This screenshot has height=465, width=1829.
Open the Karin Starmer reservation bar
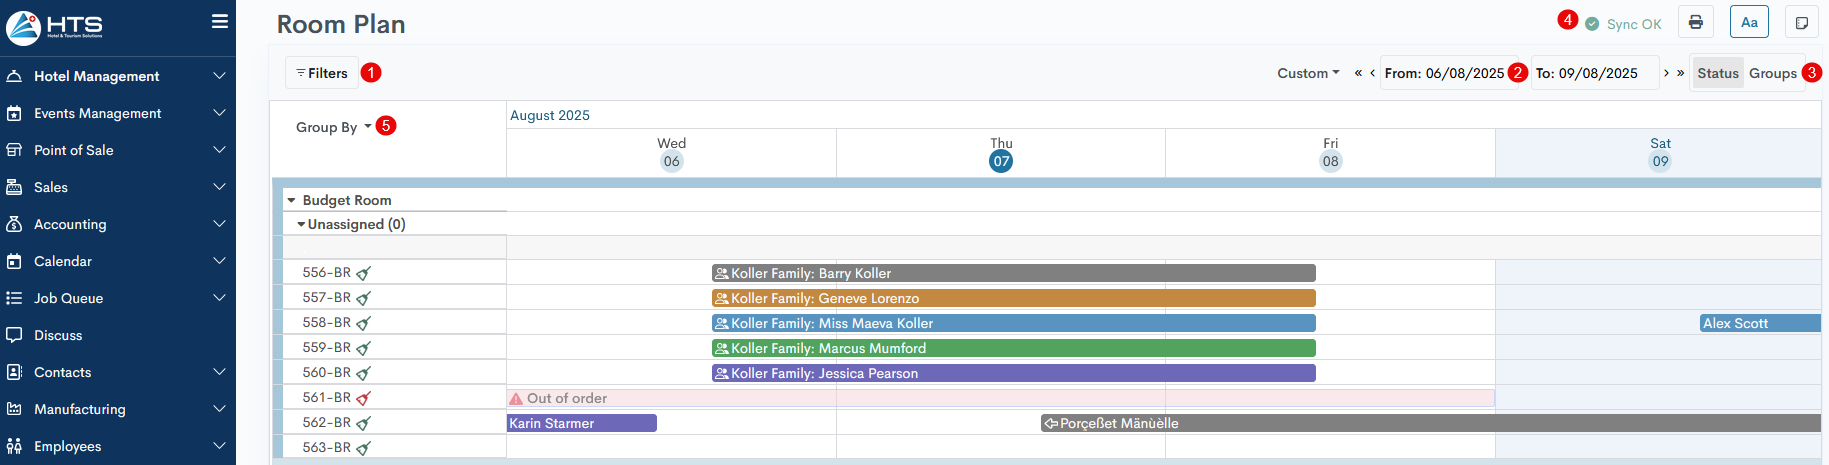click(x=581, y=423)
